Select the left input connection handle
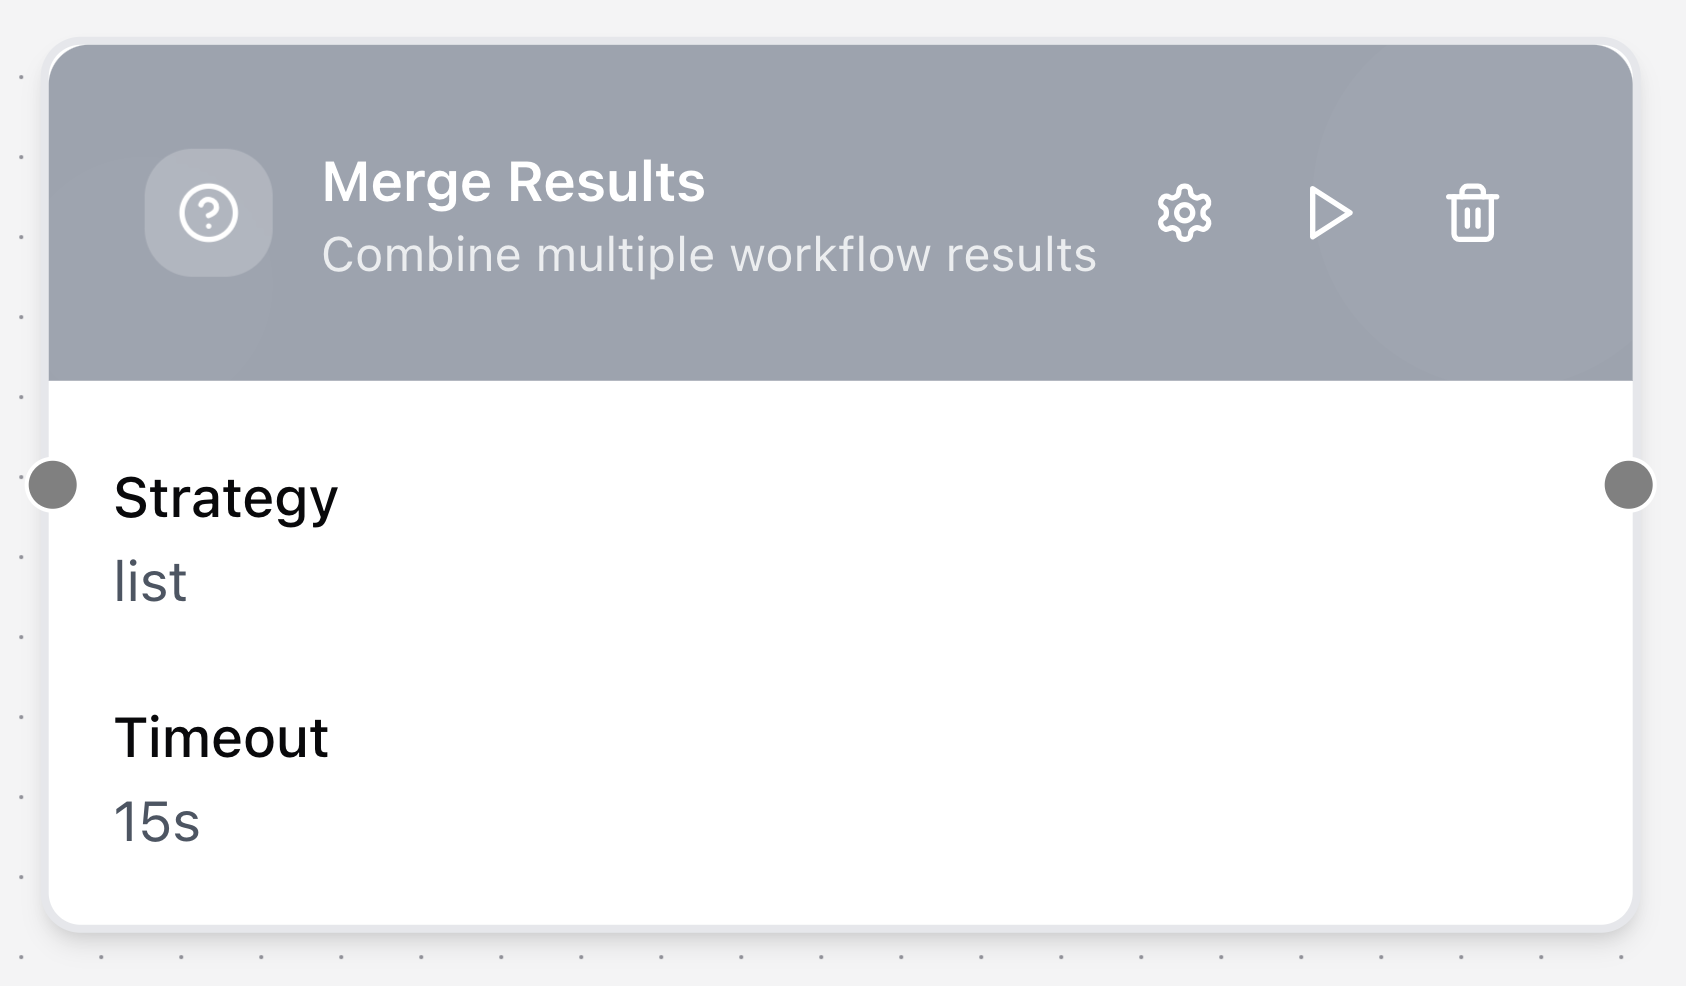Image resolution: width=1686 pixels, height=986 pixels. (x=53, y=485)
